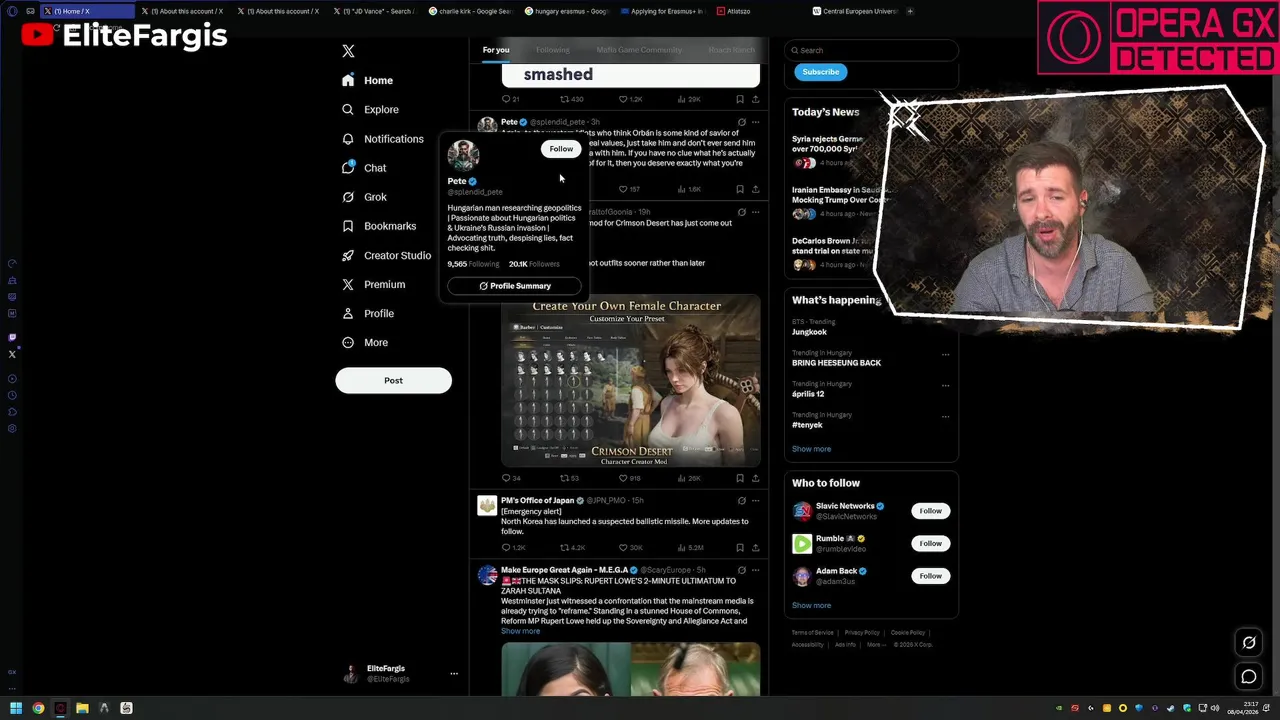Open a new browser tab with plus
1280x720 pixels.
[x=910, y=11]
